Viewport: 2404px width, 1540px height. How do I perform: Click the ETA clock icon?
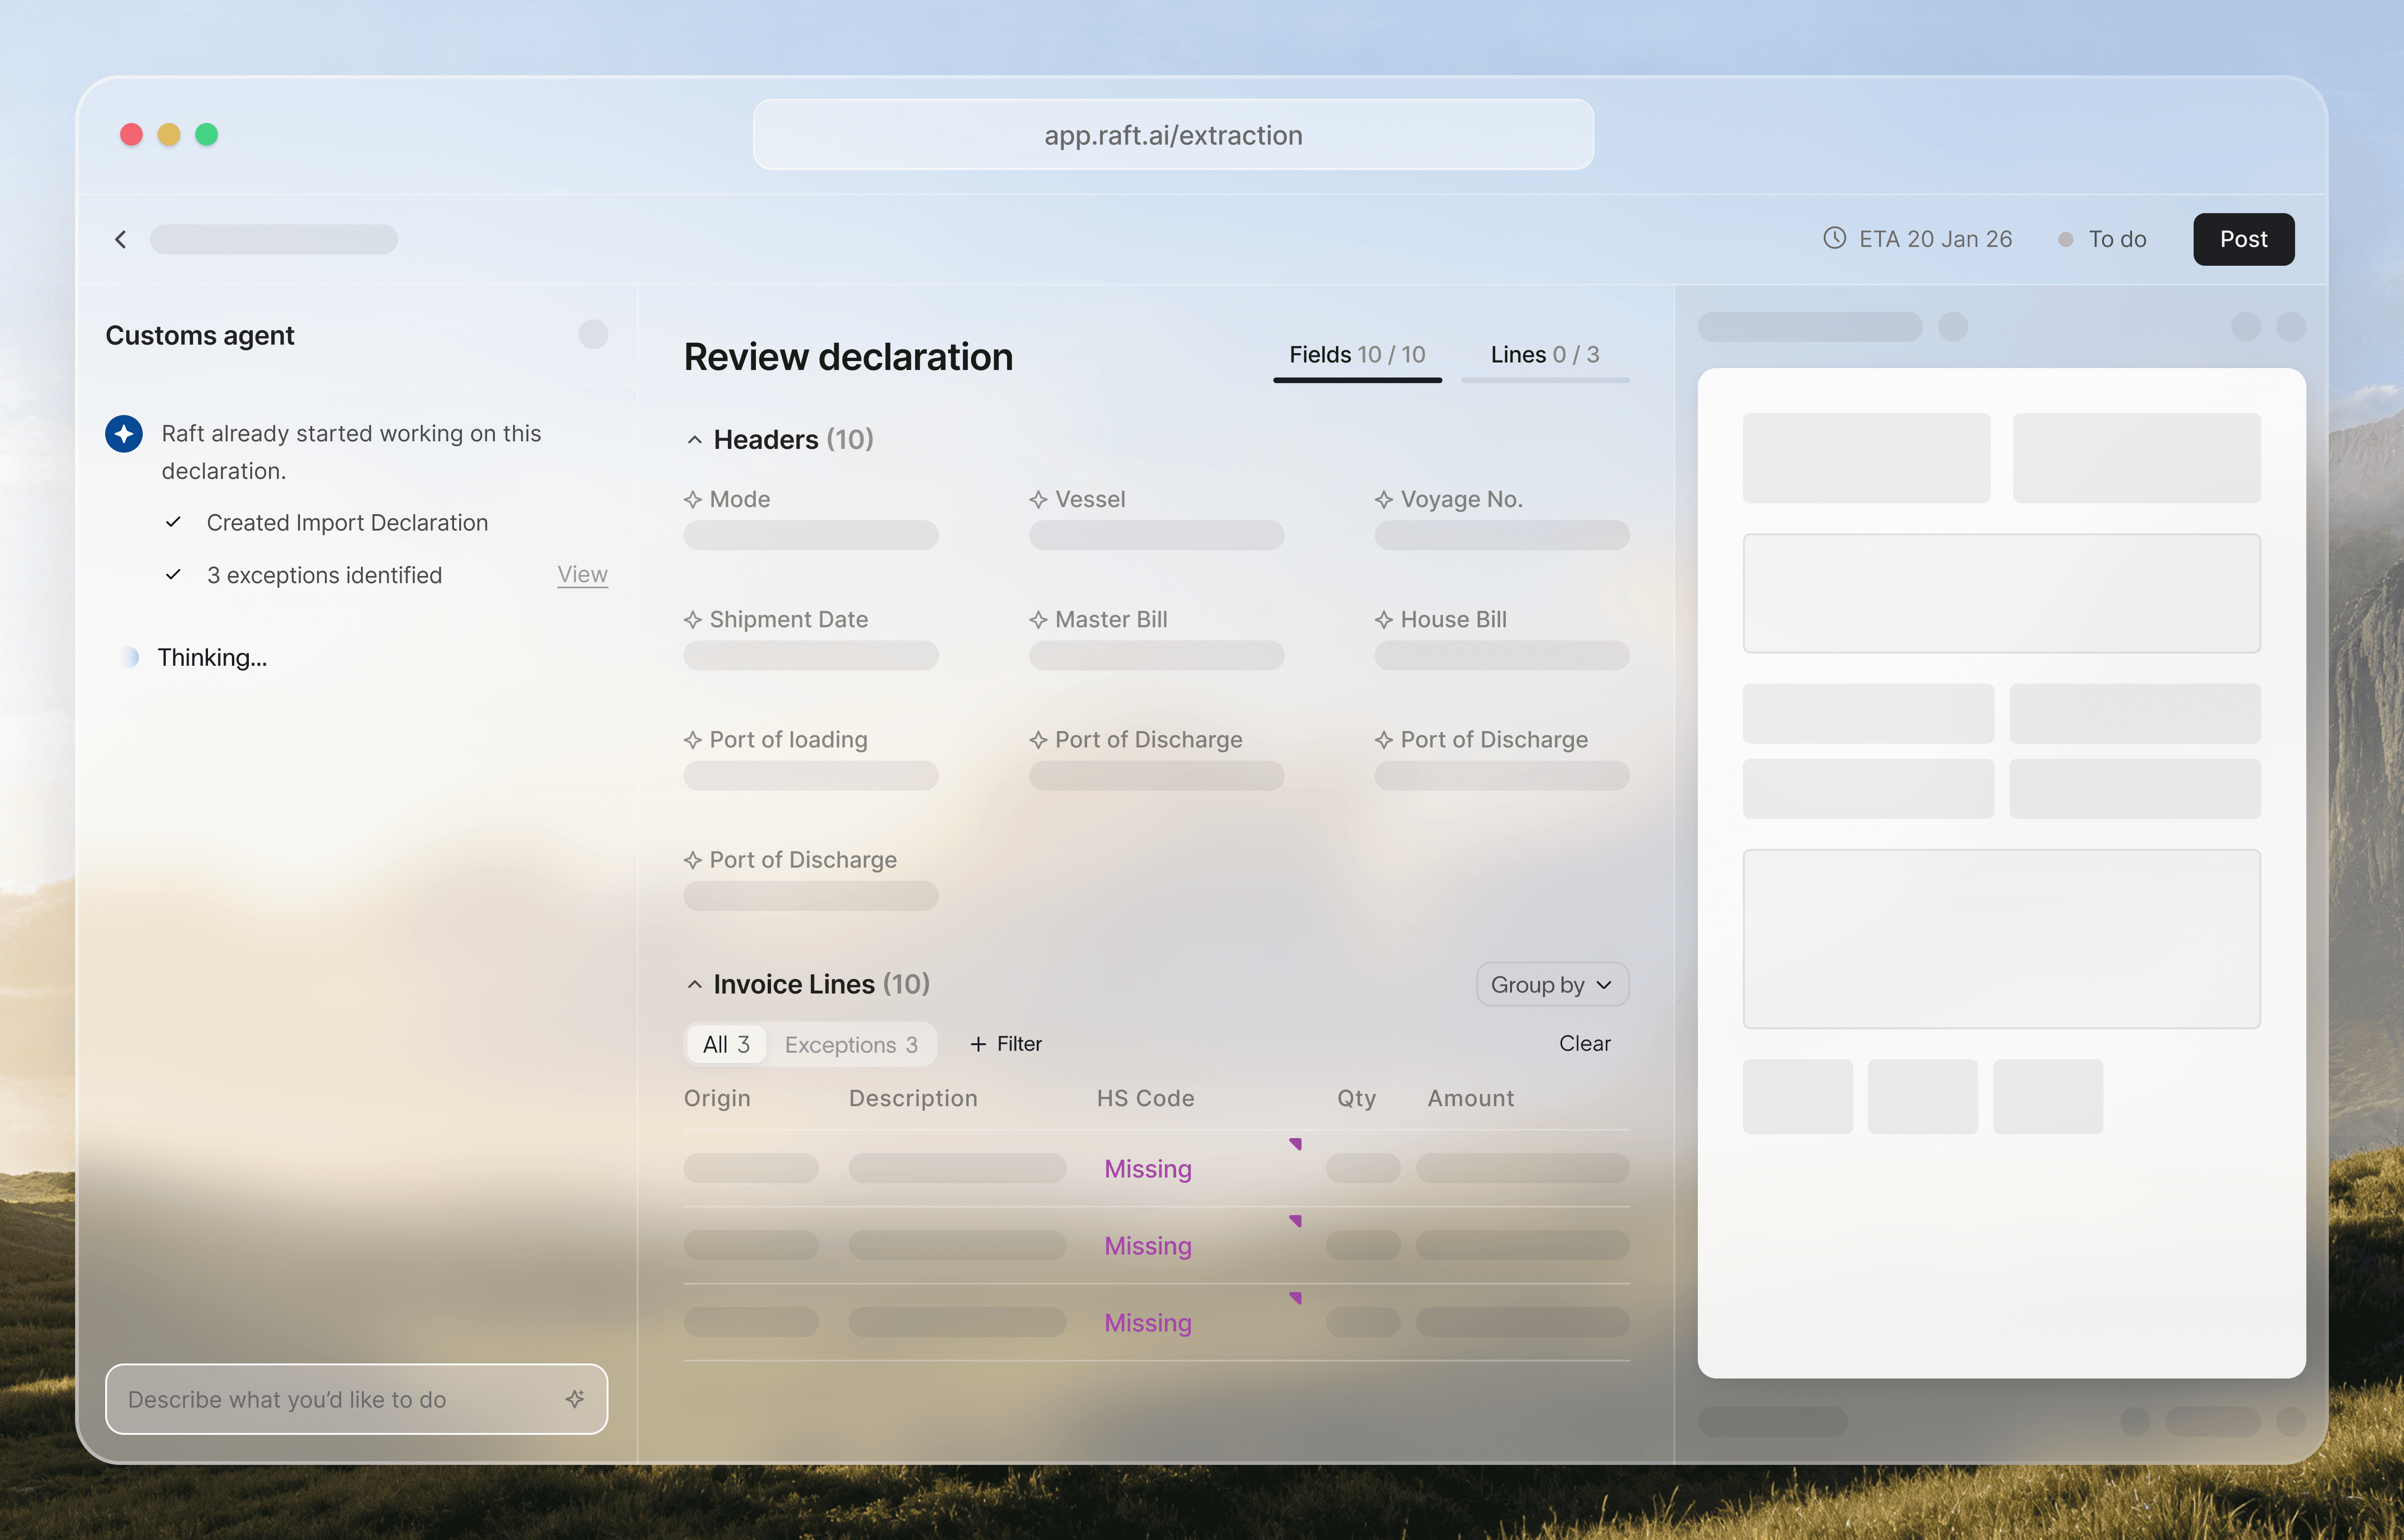point(1834,238)
